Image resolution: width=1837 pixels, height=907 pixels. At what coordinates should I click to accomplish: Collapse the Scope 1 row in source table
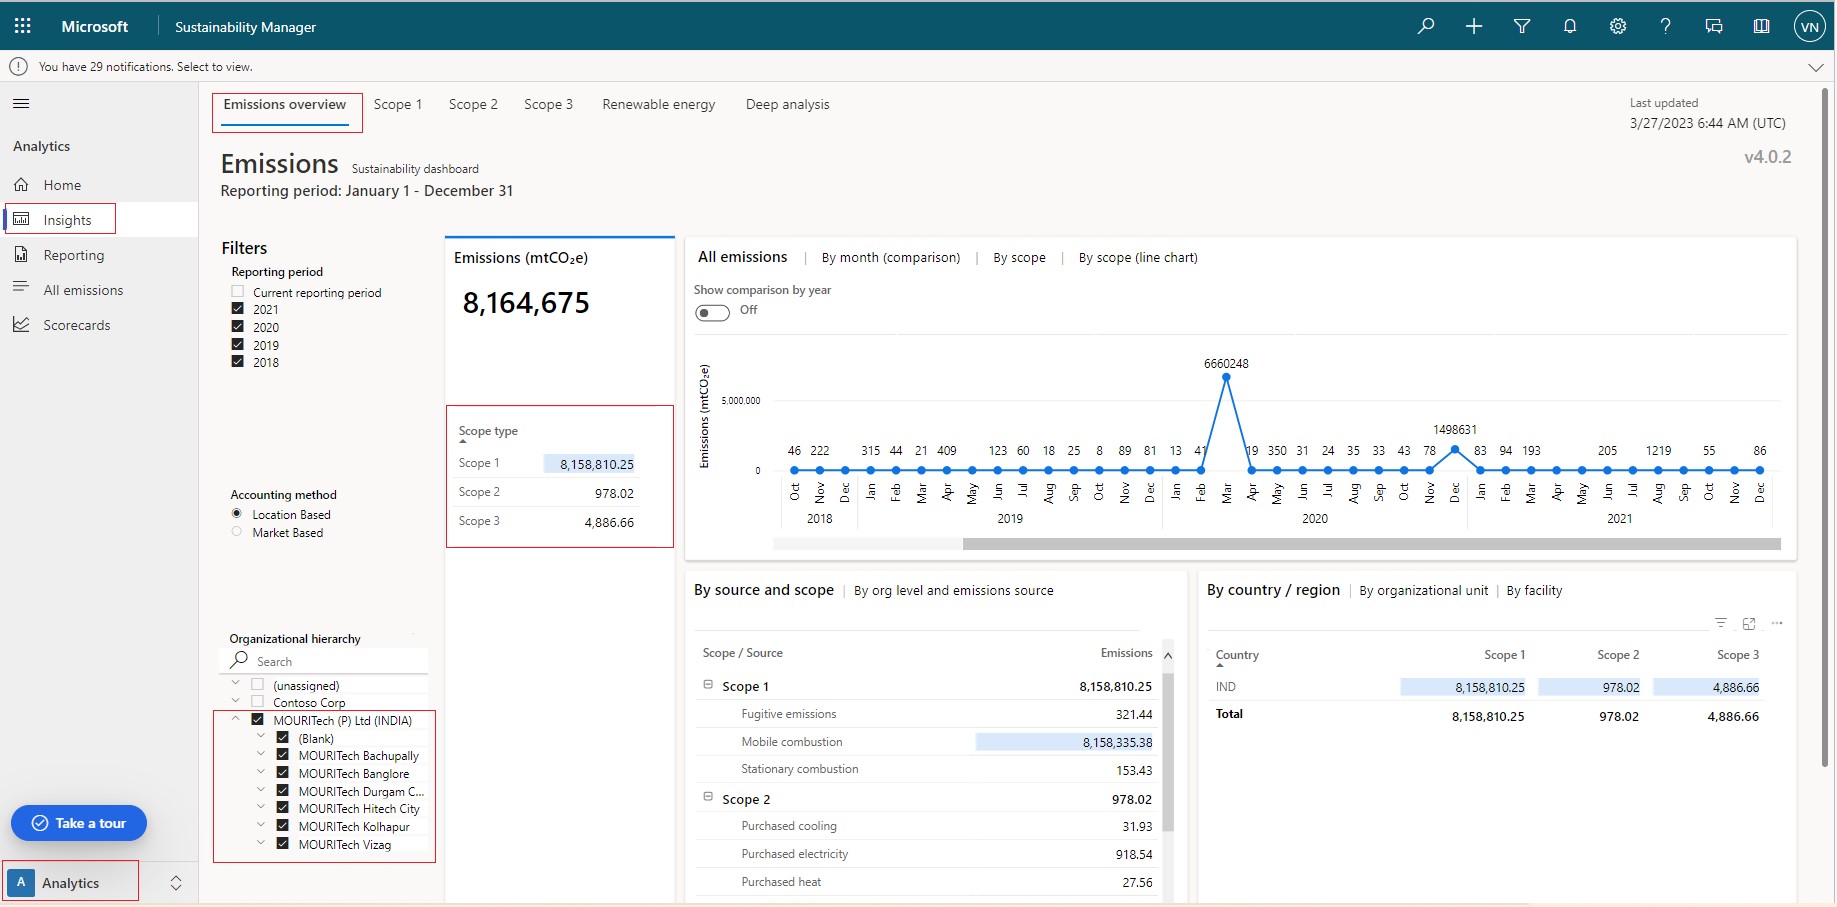708,685
